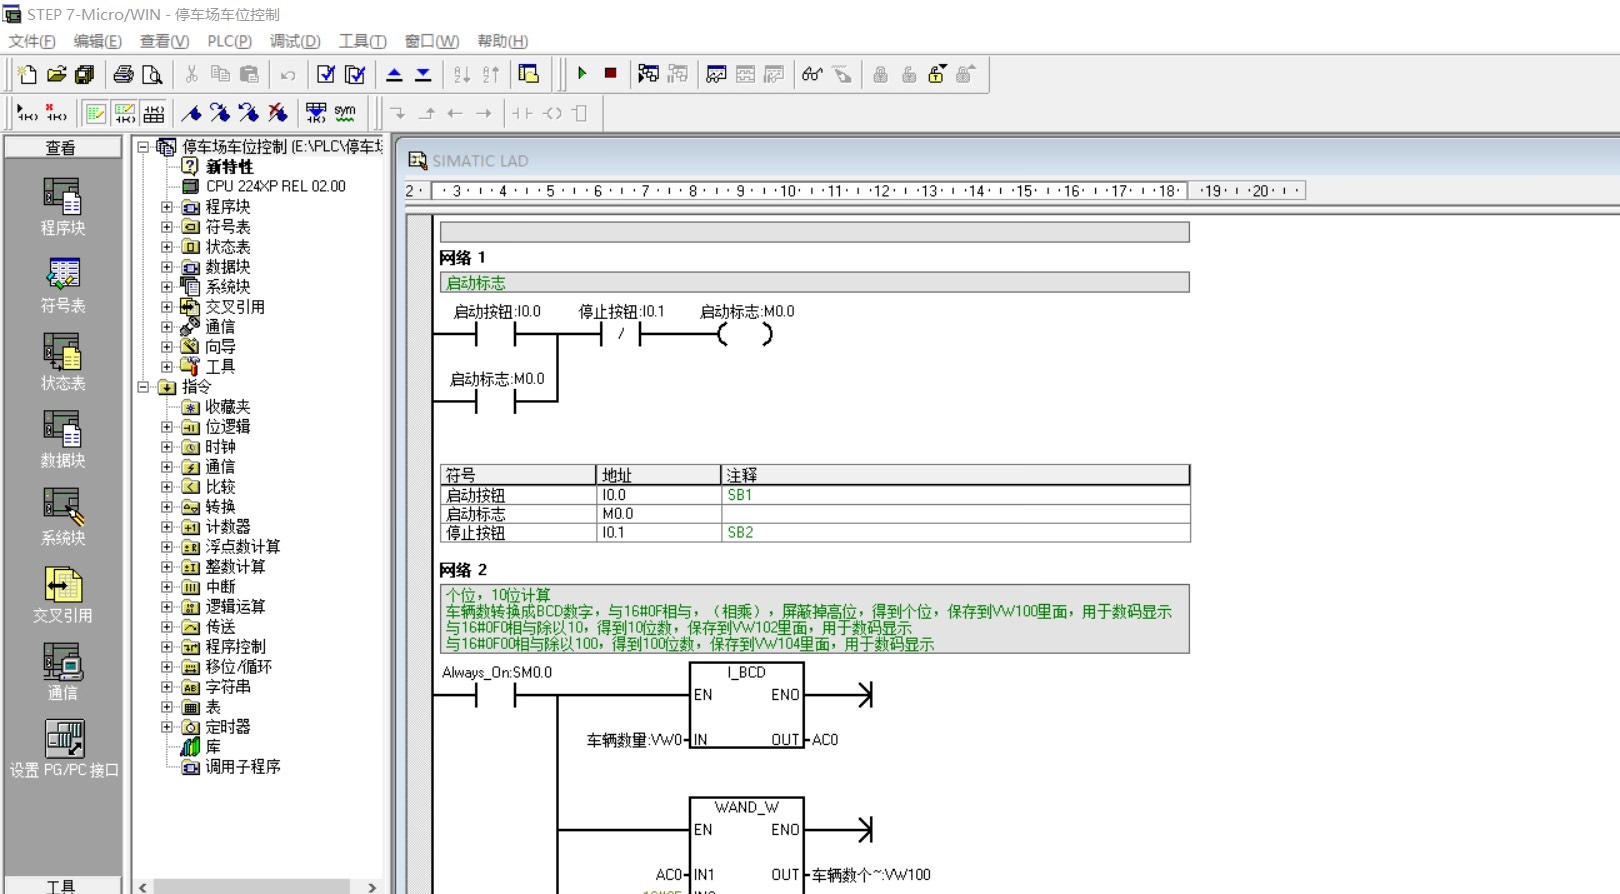Select 新特性 item in project tree
1620x894 pixels.
click(229, 167)
